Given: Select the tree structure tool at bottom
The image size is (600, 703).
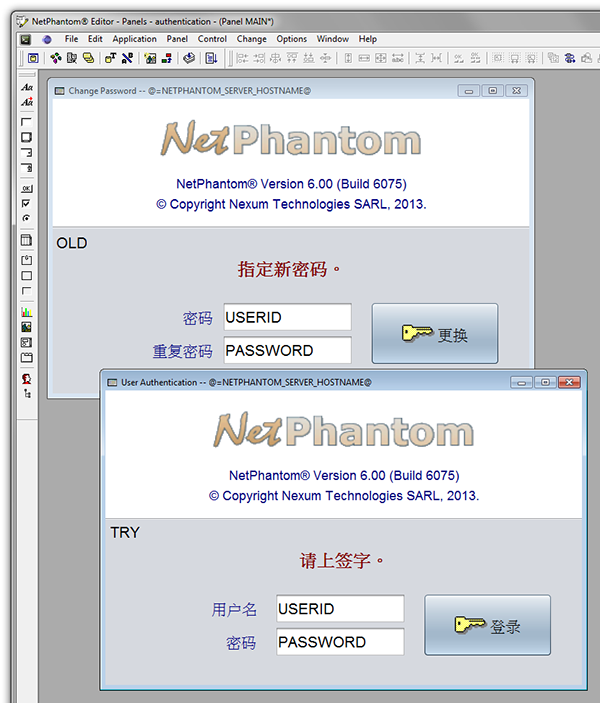Looking at the screenshot, I should [x=27, y=394].
